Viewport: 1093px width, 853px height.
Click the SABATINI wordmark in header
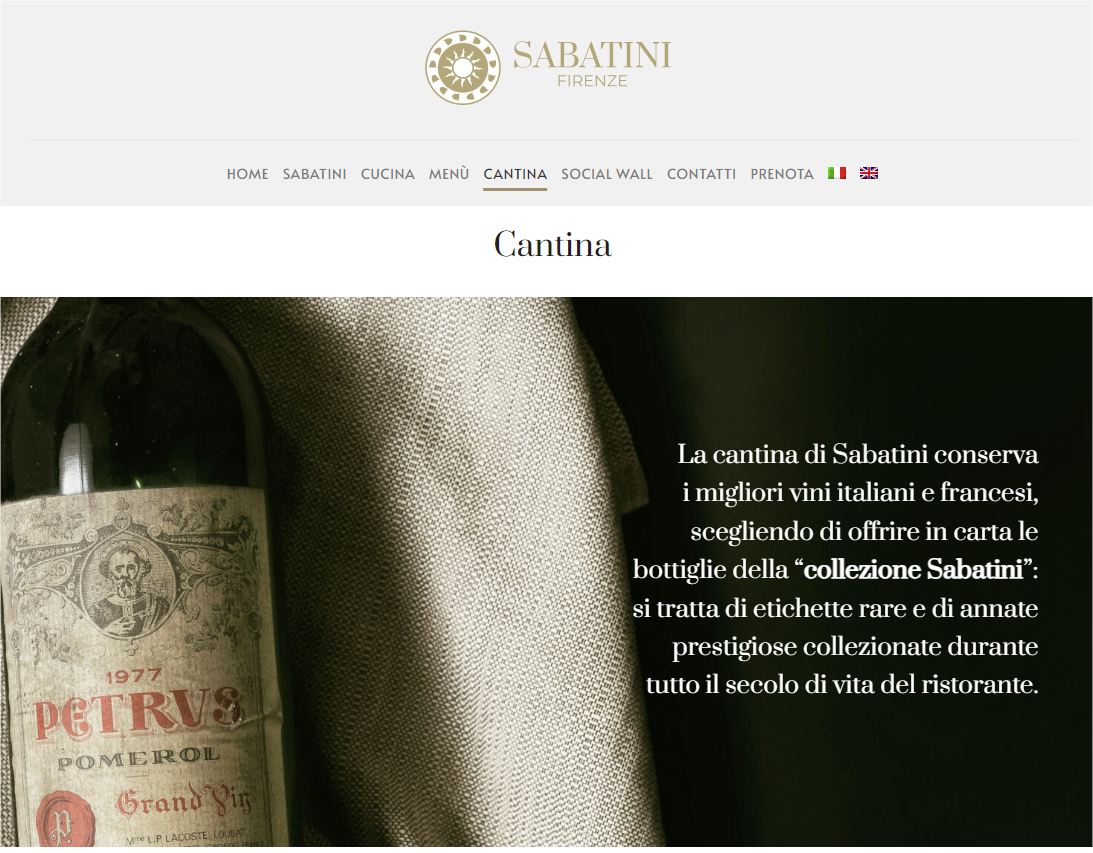click(592, 55)
